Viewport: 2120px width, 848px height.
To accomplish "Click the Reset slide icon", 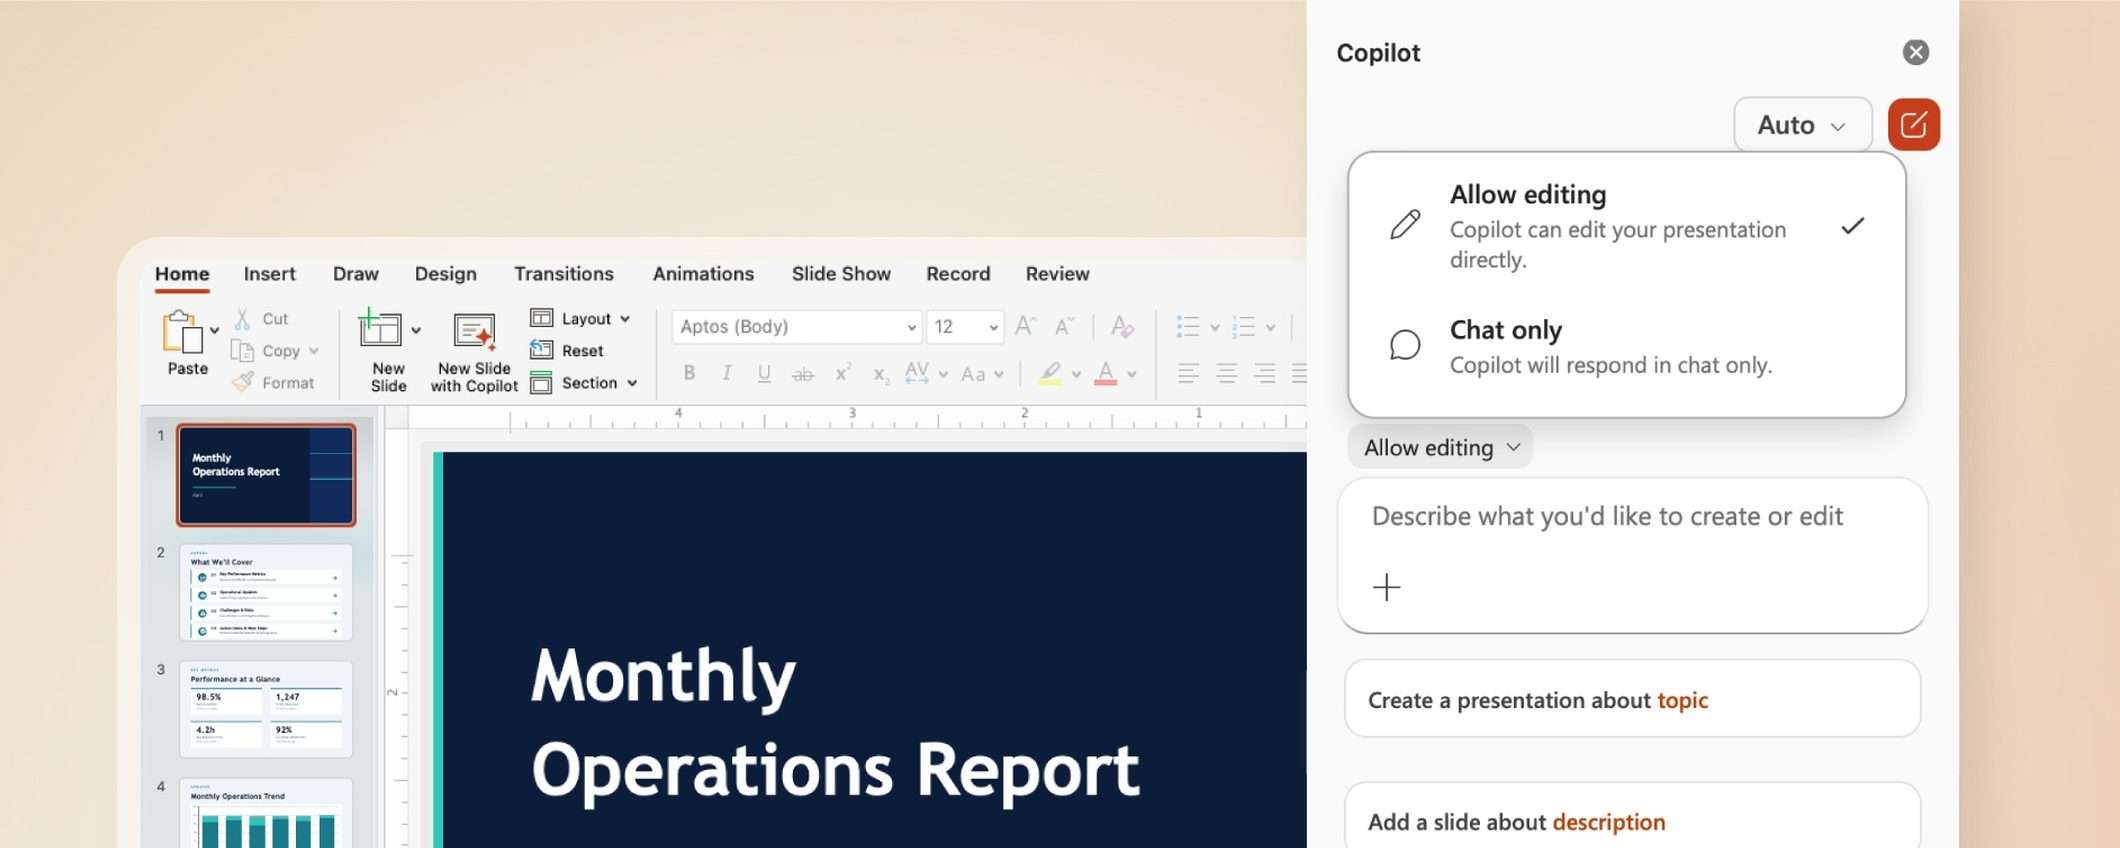I will point(541,350).
